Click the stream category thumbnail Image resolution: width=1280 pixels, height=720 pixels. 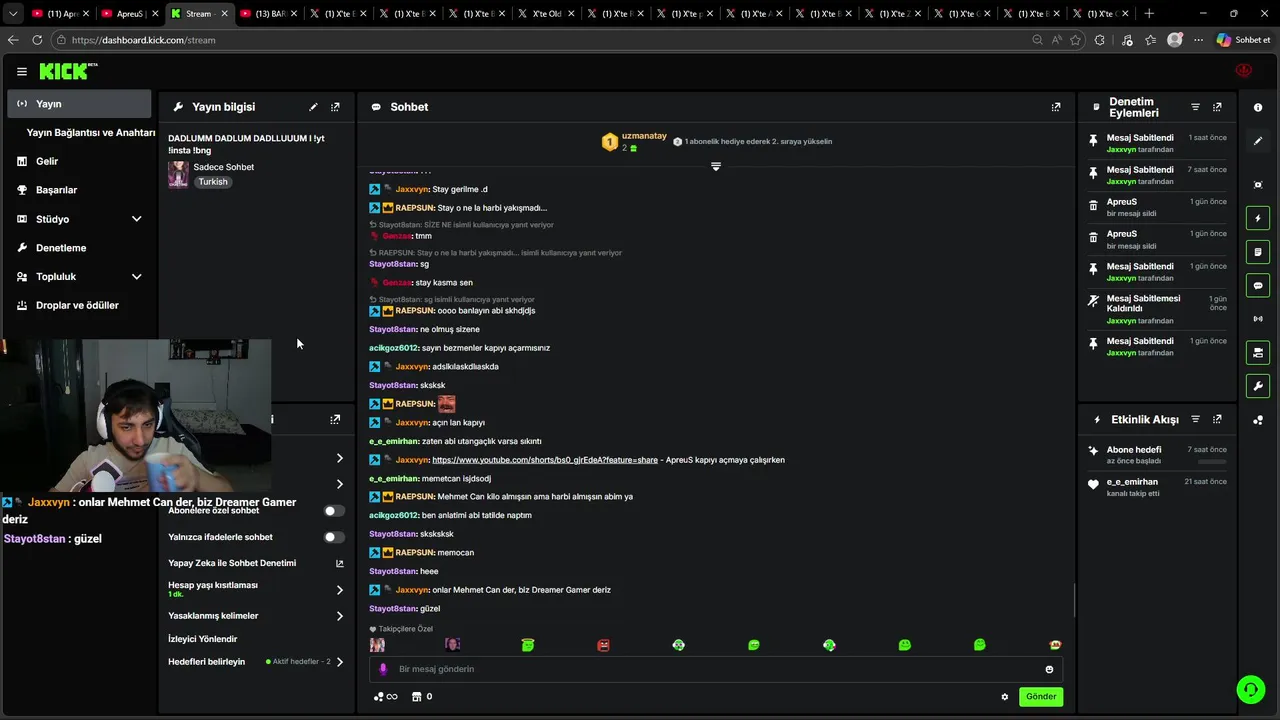pos(178,174)
